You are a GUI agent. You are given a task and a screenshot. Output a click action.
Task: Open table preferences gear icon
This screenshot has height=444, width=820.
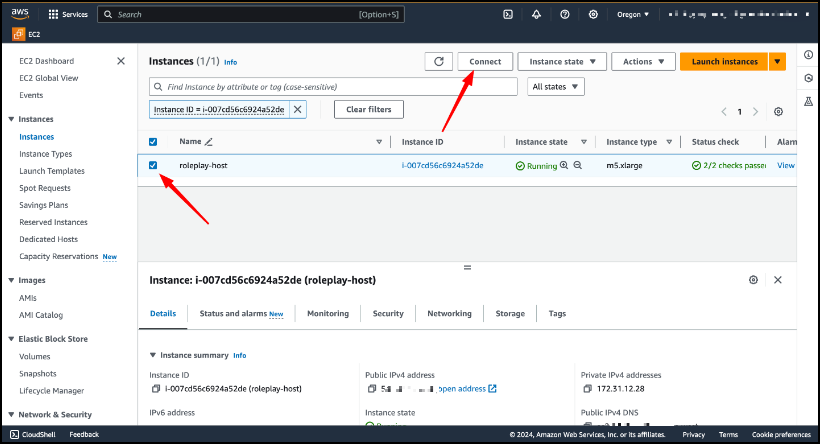click(x=778, y=111)
